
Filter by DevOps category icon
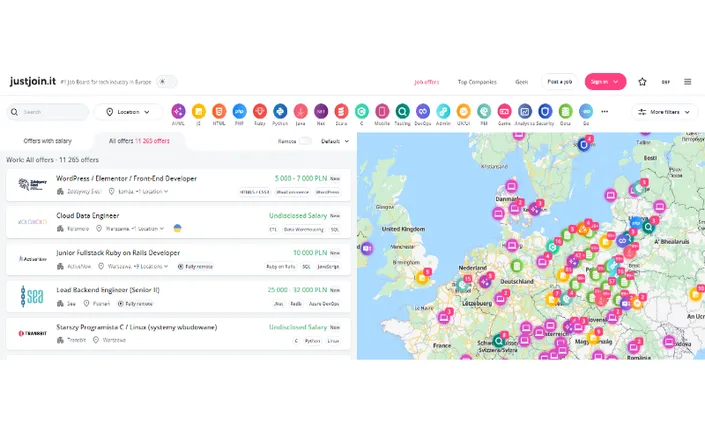coord(423,111)
